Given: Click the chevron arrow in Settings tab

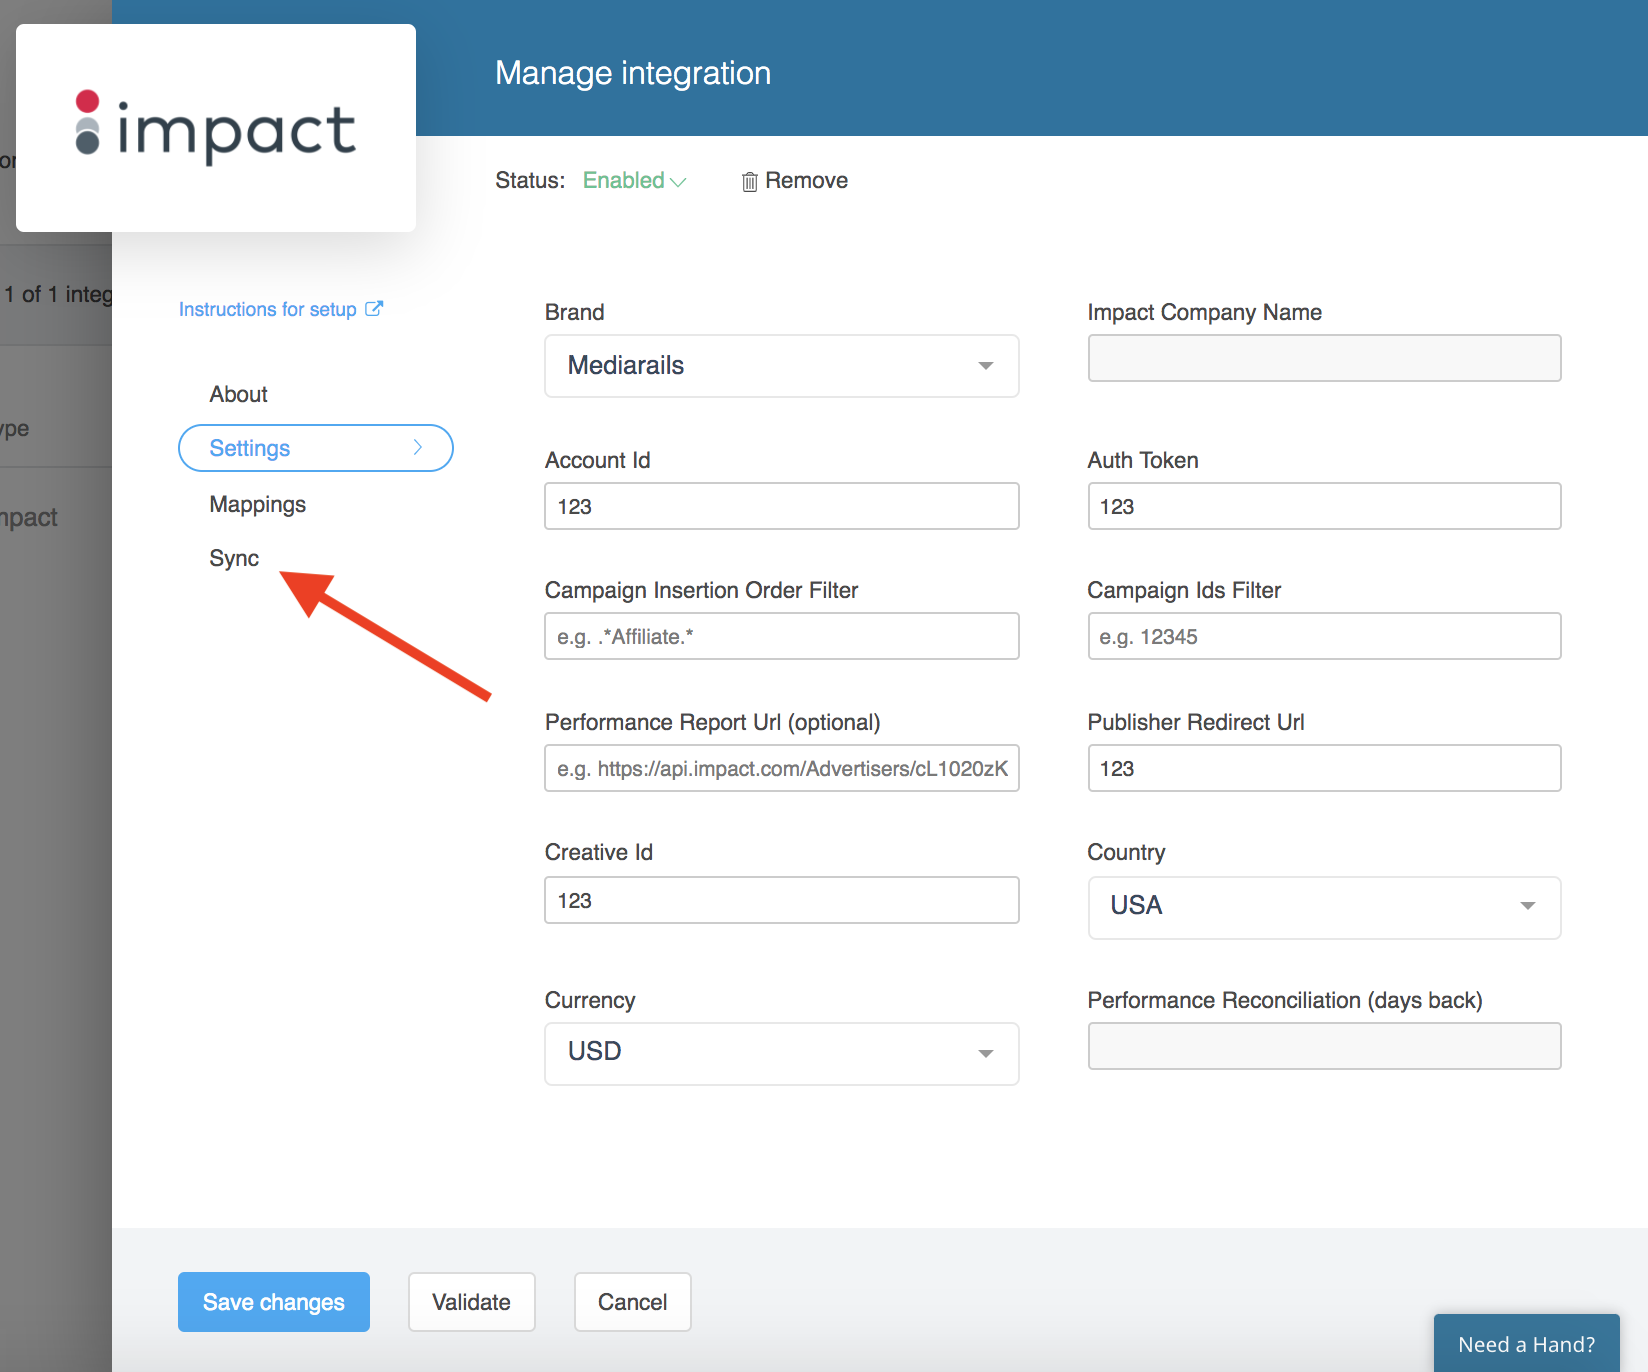Looking at the screenshot, I should [418, 448].
